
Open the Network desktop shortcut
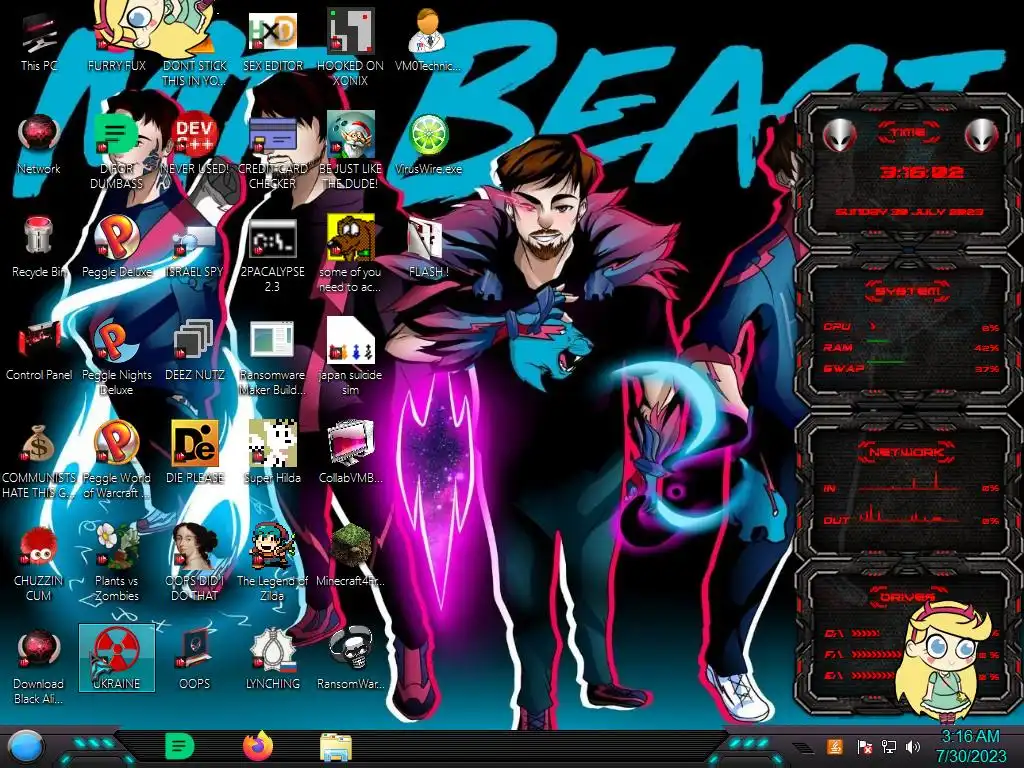coord(39,144)
